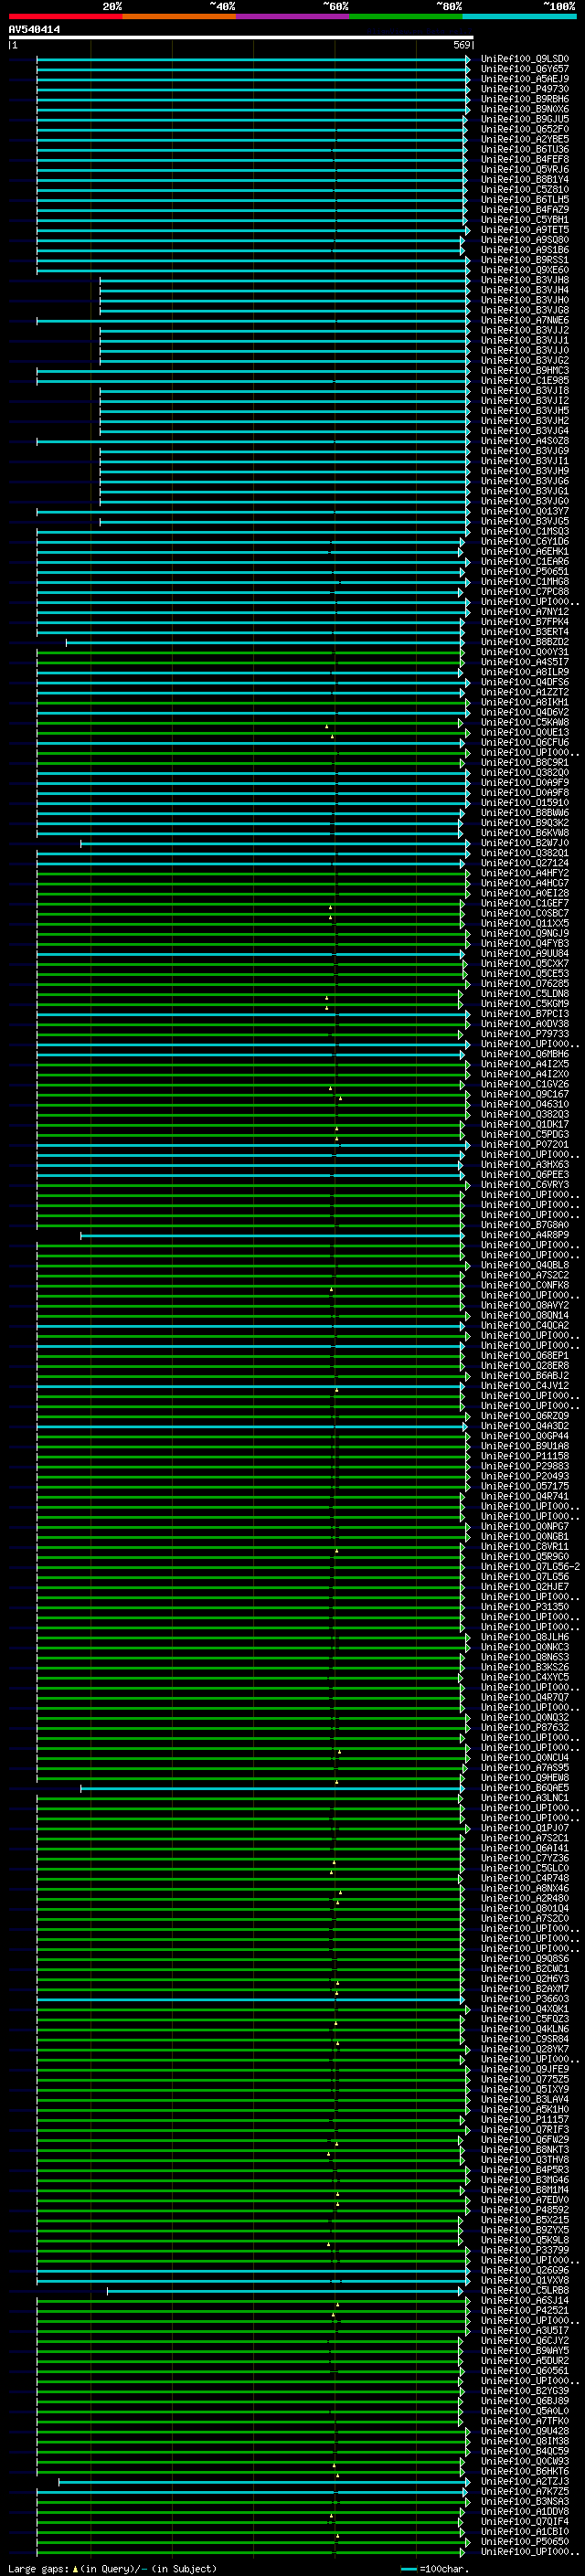Choose the UniRef100_P50651 hit label
Screen dimensions: 585x2576
pyautogui.click(x=524, y=571)
